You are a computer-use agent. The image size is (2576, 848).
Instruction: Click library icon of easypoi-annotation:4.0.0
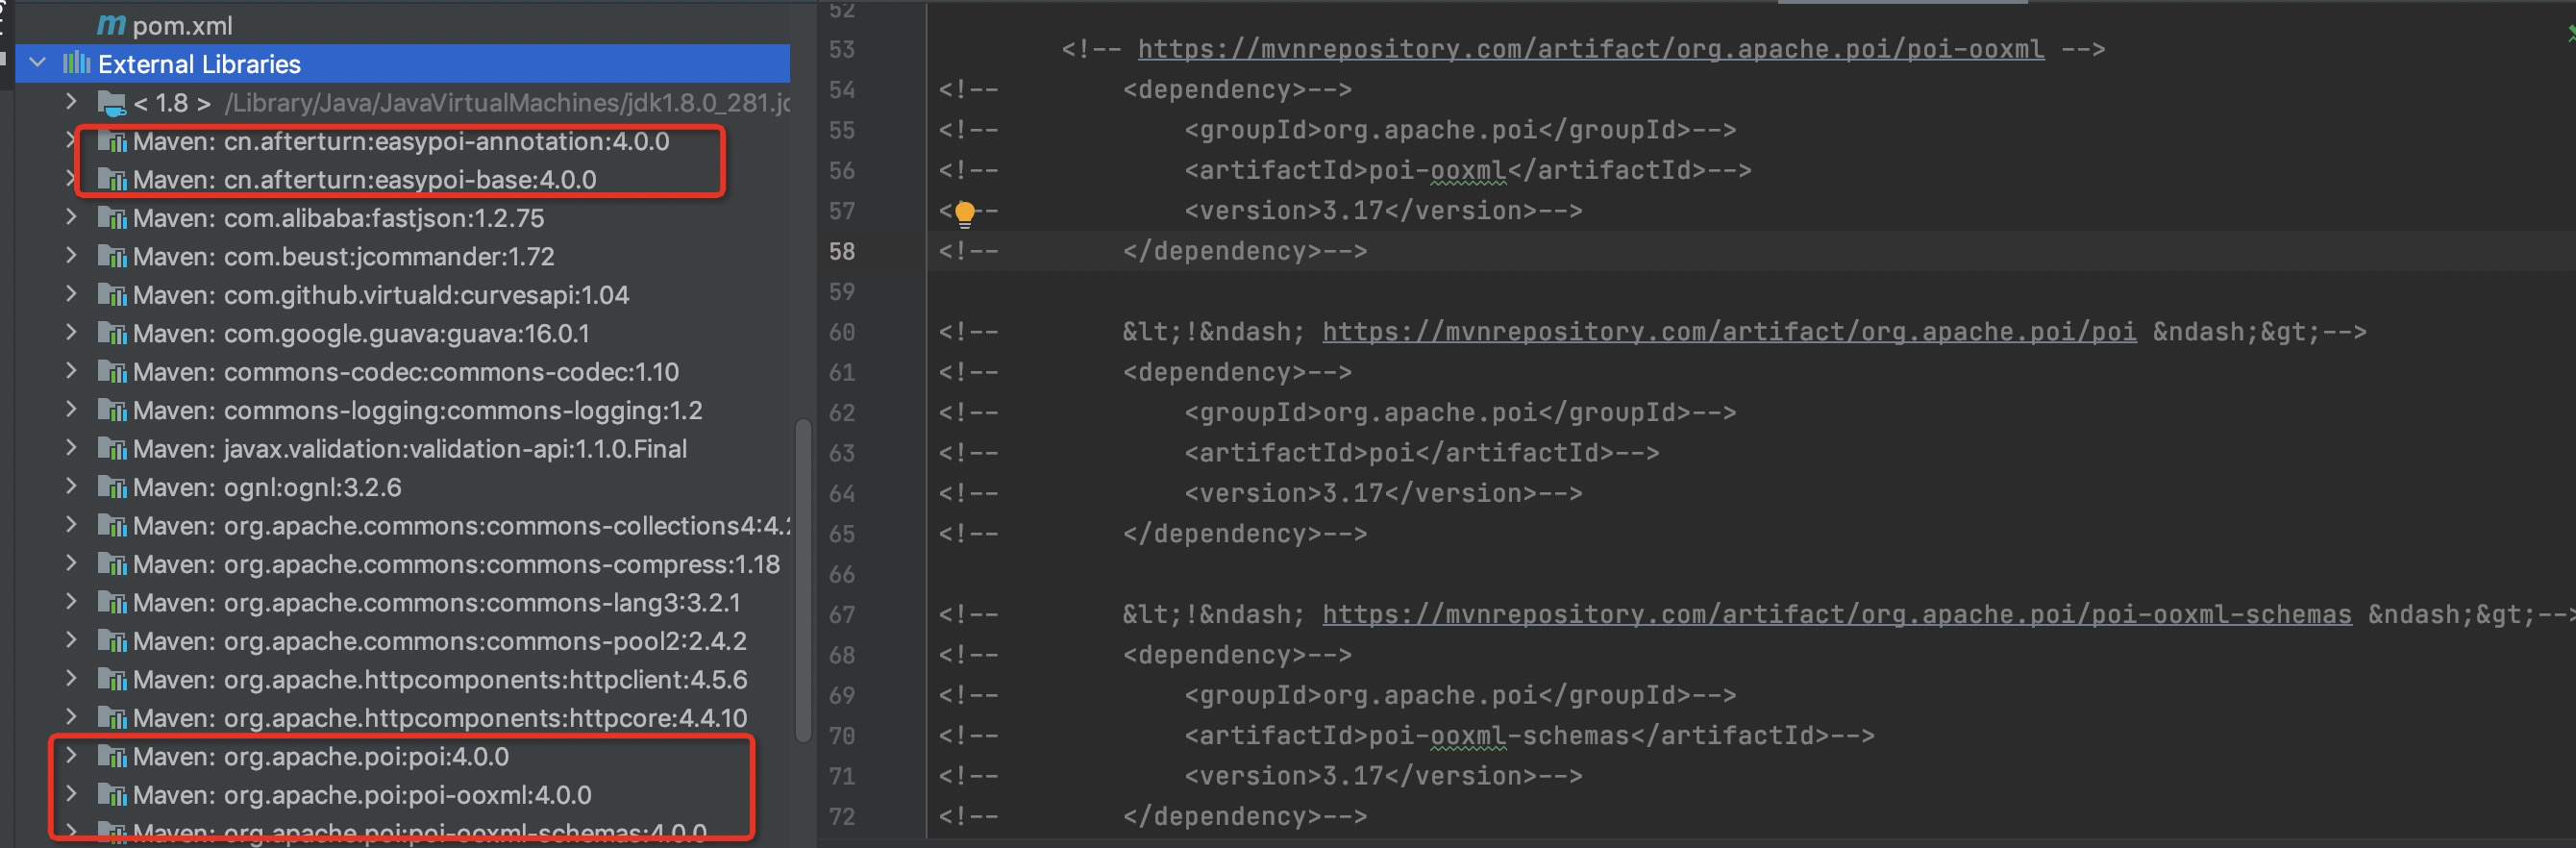pyautogui.click(x=112, y=141)
